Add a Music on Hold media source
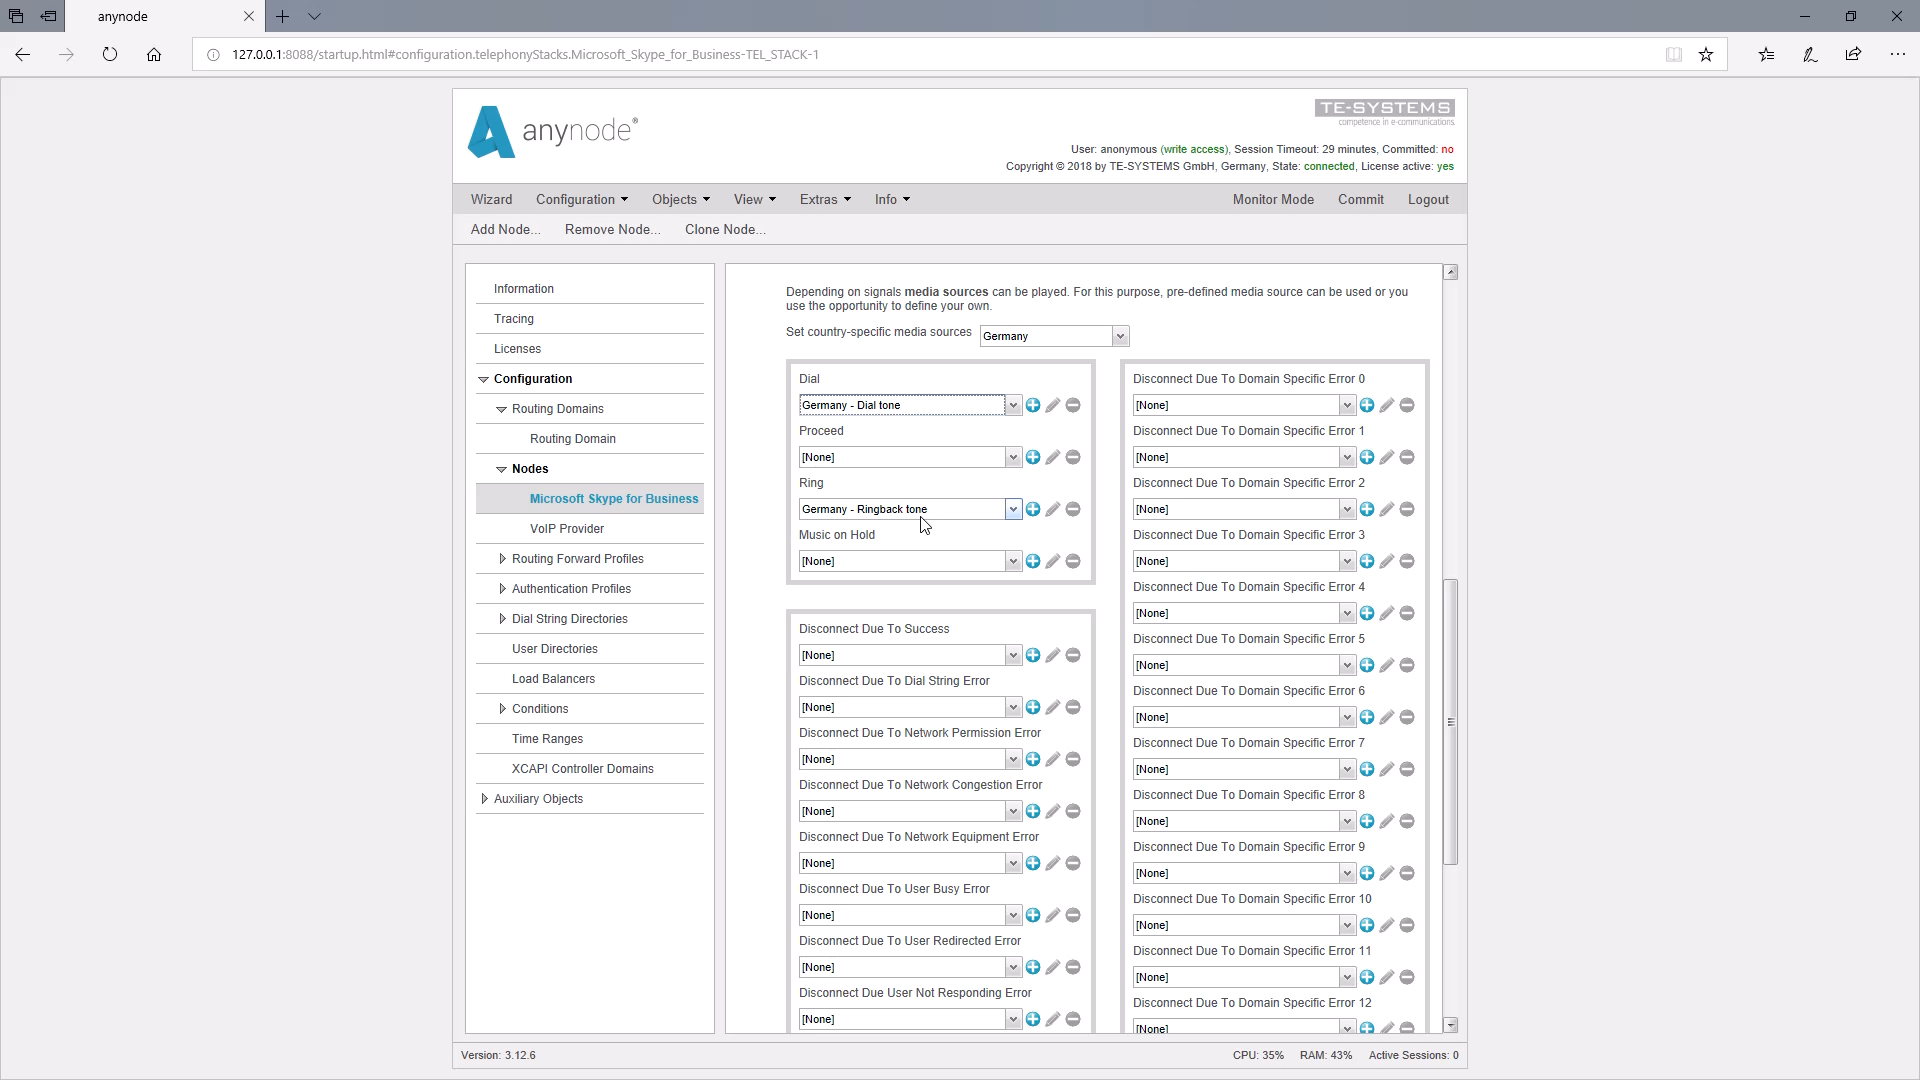The image size is (1920, 1080). 1033,561
